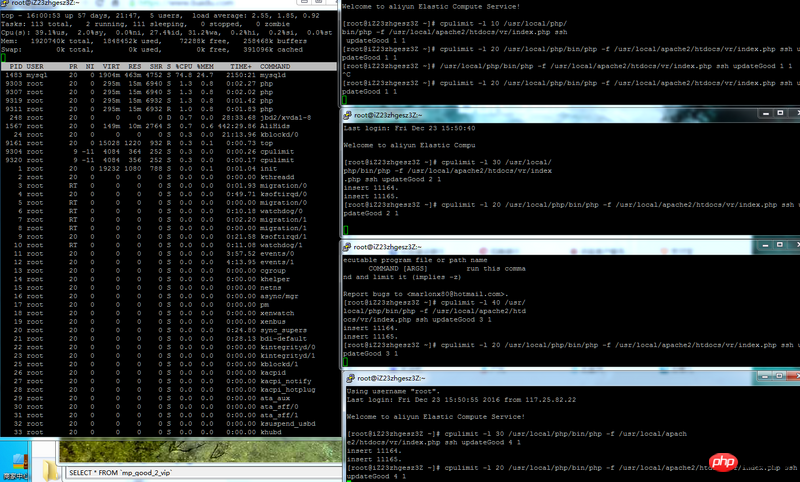Viewport: 800px width, 482px height.
Task: Select the php process row PID 9307
Action: coord(170,92)
